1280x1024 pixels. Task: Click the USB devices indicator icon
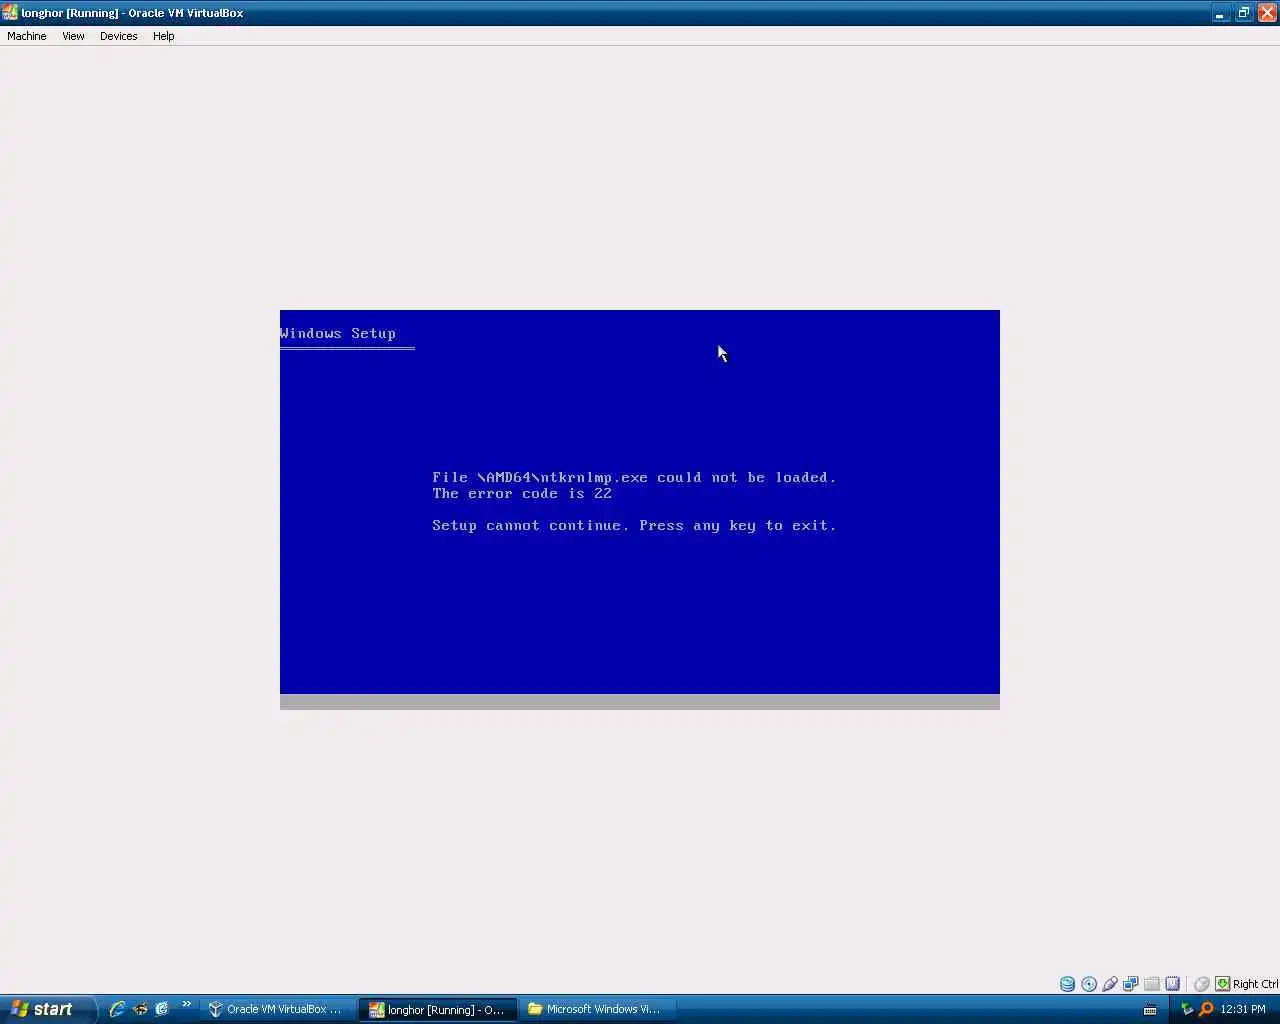pyautogui.click(x=1110, y=984)
